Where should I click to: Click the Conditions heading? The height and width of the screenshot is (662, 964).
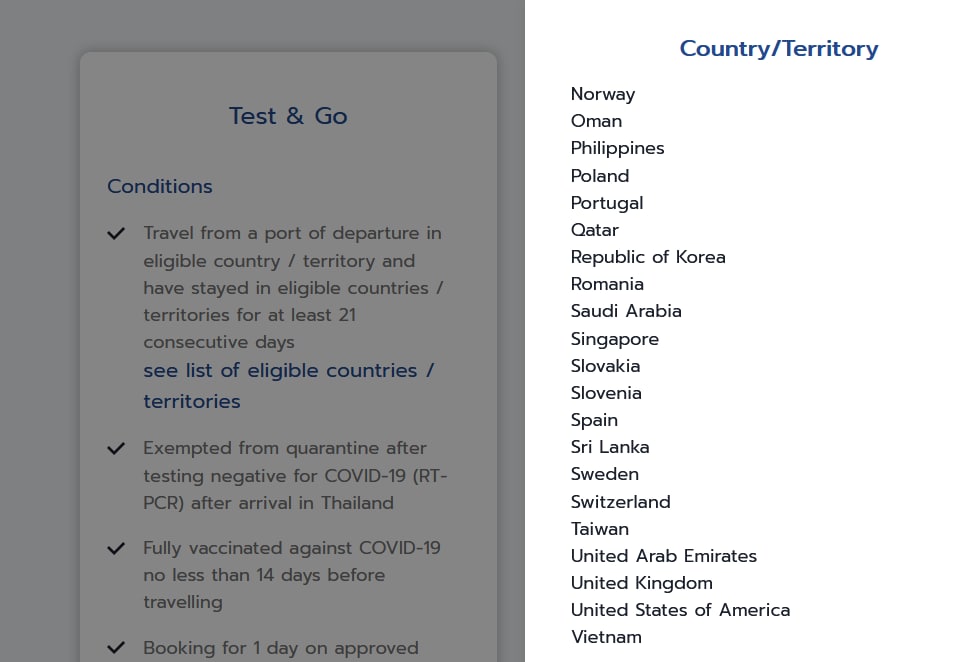[160, 187]
